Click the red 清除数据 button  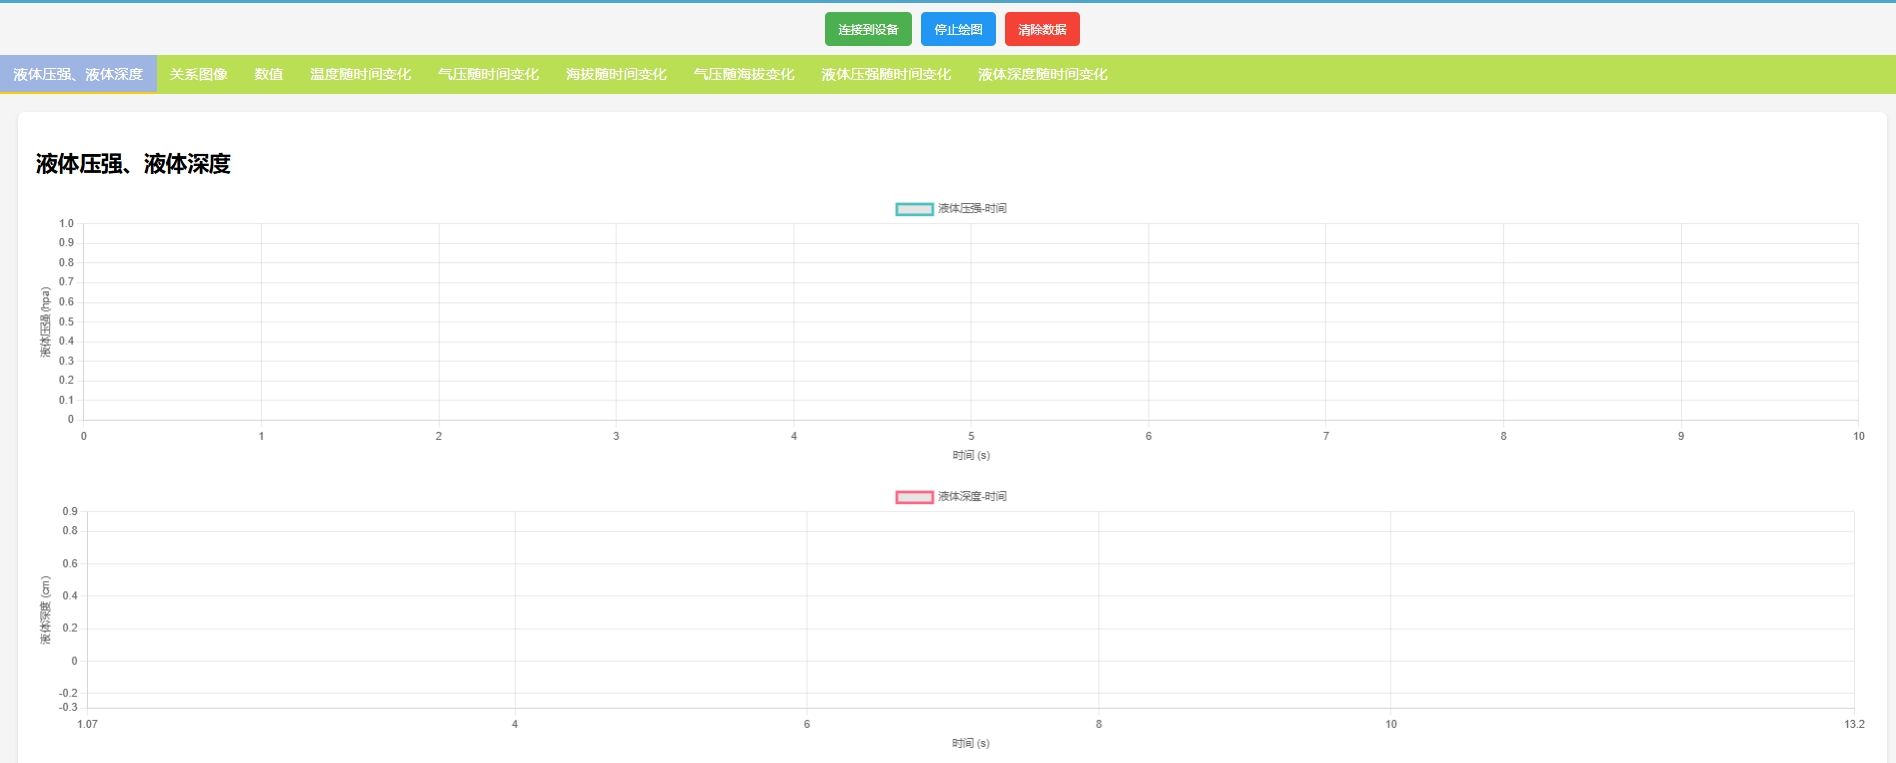click(x=1041, y=30)
